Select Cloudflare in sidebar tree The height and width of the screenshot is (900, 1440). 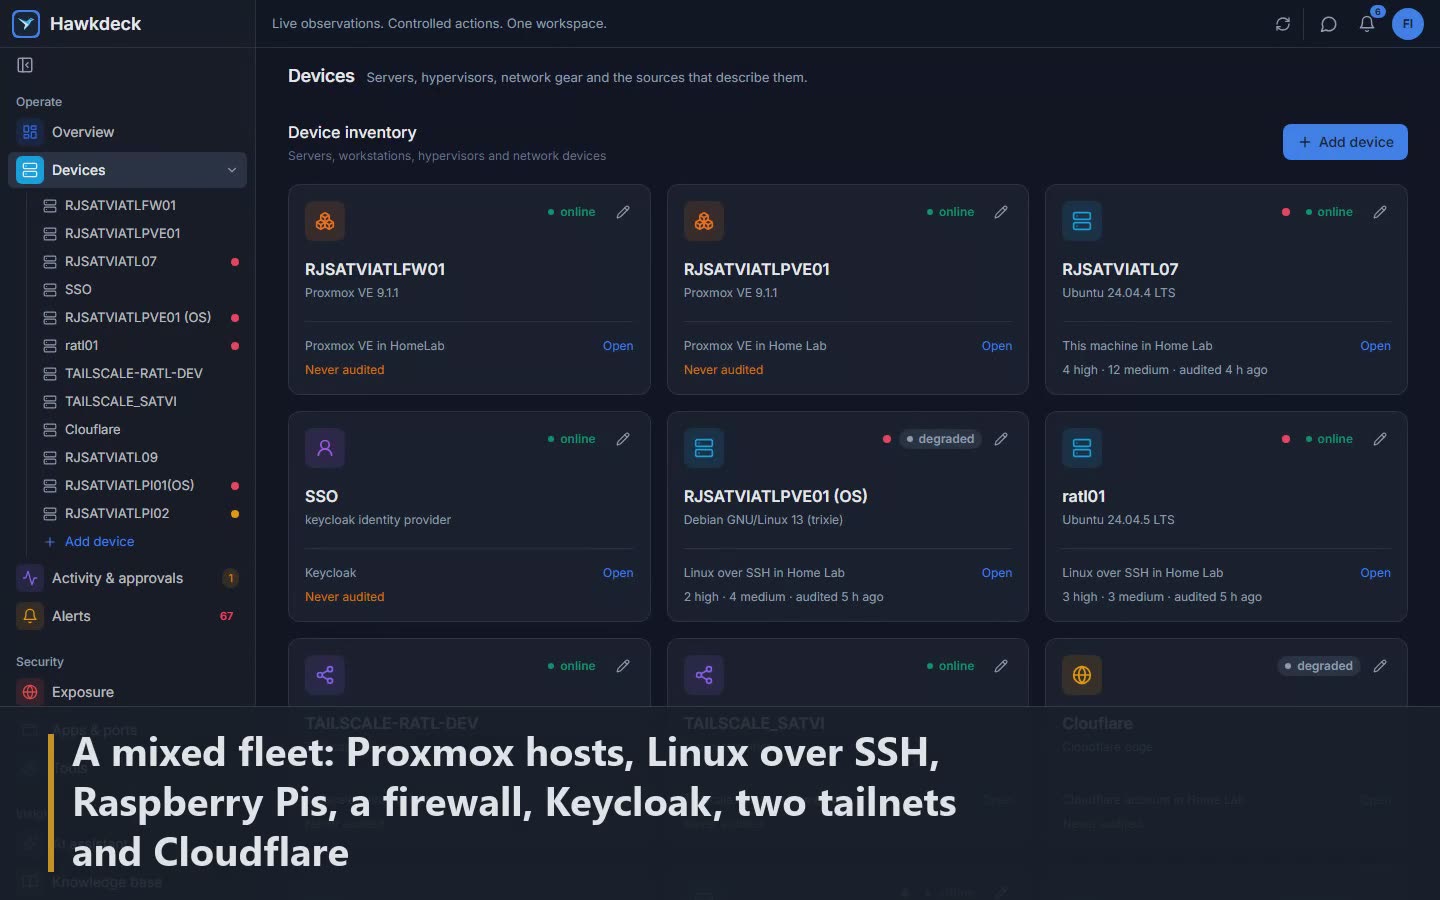pos(140,429)
